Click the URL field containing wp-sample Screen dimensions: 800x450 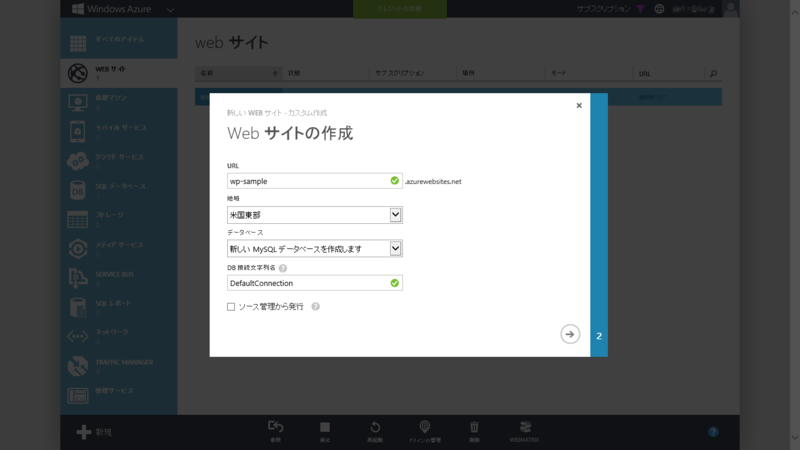point(315,181)
